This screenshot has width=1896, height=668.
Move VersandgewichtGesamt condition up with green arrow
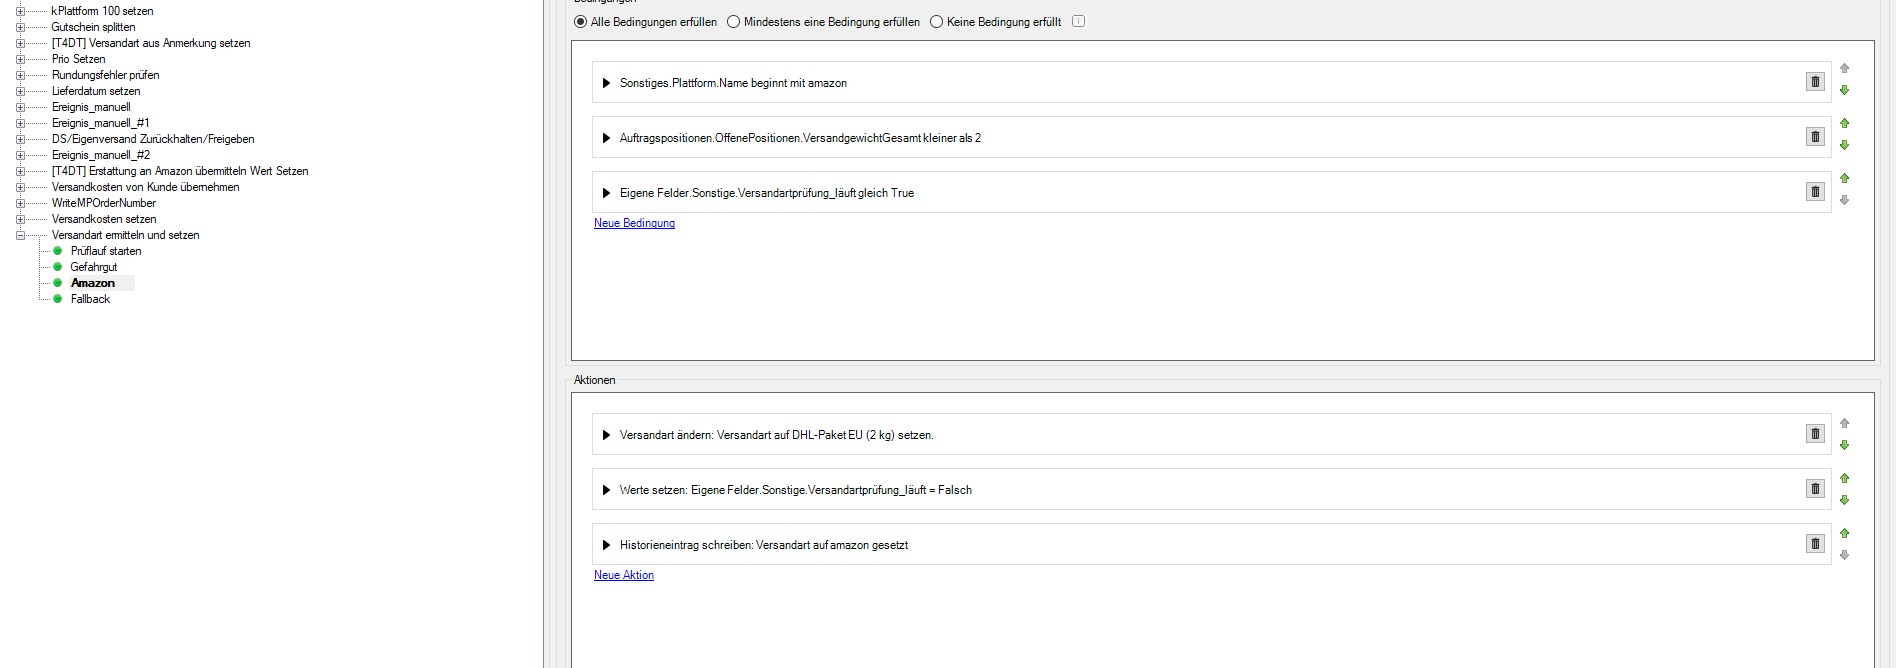1845,123
